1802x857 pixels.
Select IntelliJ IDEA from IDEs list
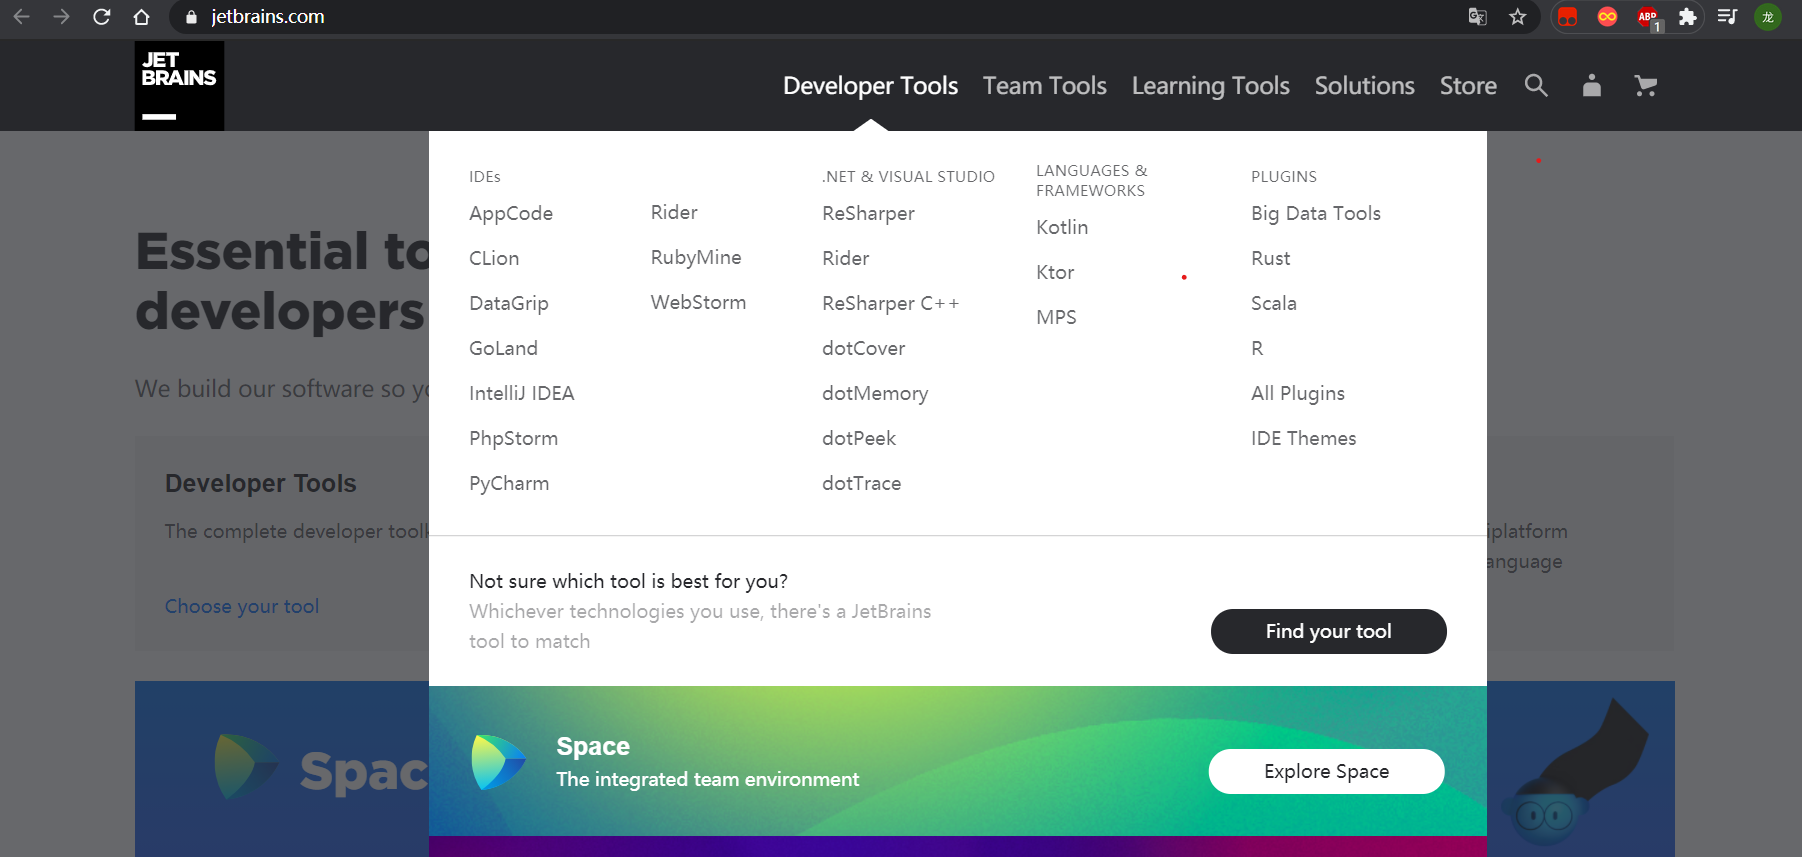521,393
